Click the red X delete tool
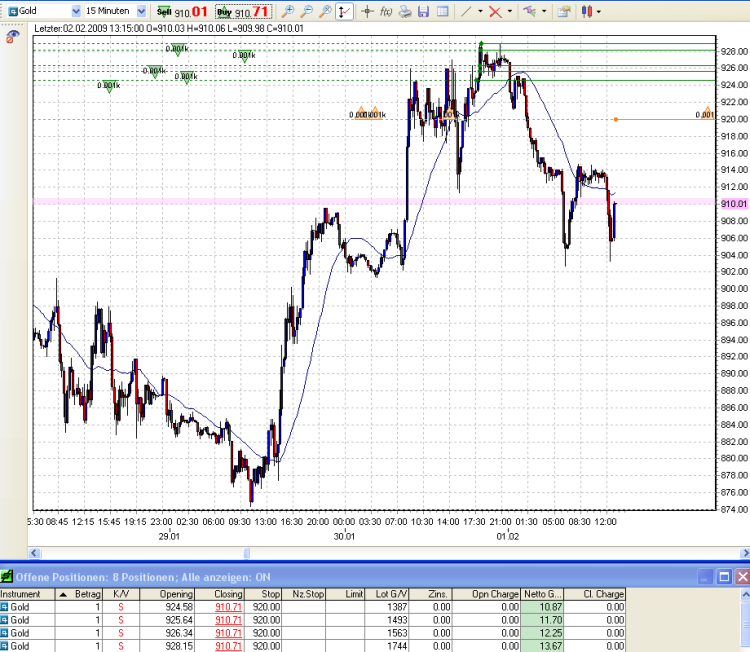Viewport: 750px width, 652px height. [496, 11]
